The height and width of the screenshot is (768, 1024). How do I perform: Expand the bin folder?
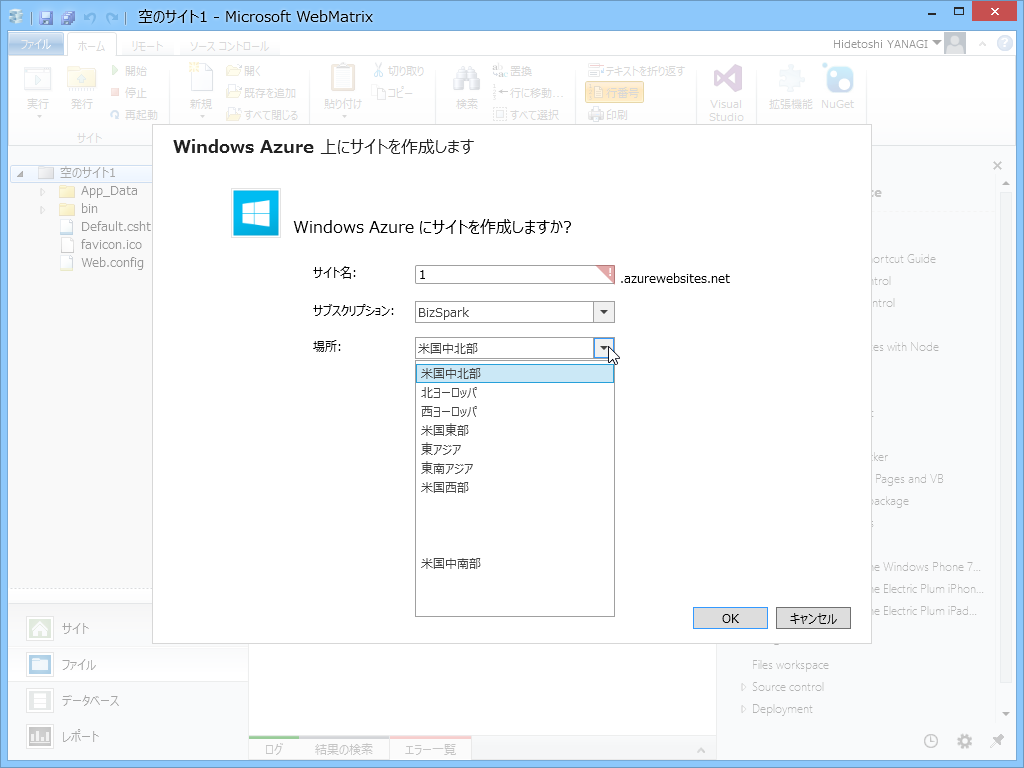pos(42,210)
